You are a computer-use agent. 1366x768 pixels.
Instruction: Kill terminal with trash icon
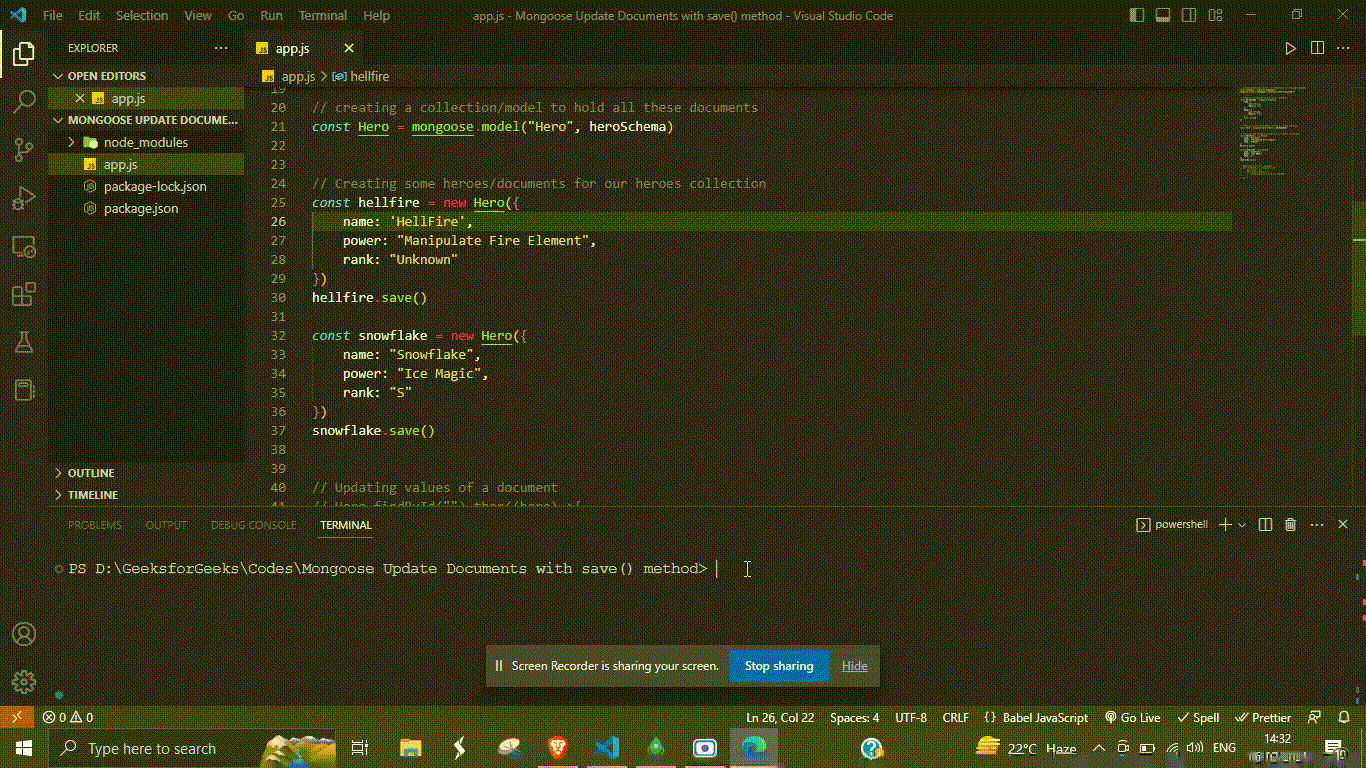coord(1290,524)
